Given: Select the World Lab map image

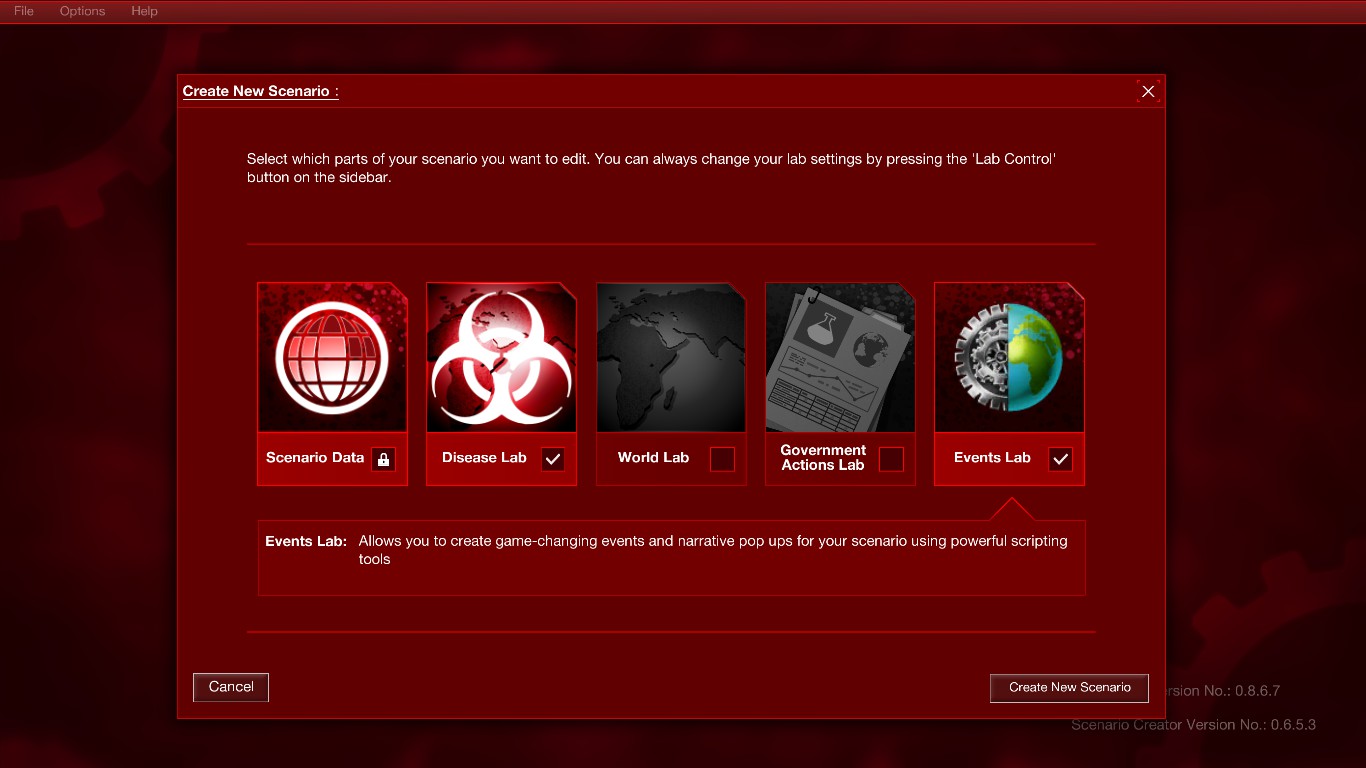Looking at the screenshot, I should click(671, 357).
